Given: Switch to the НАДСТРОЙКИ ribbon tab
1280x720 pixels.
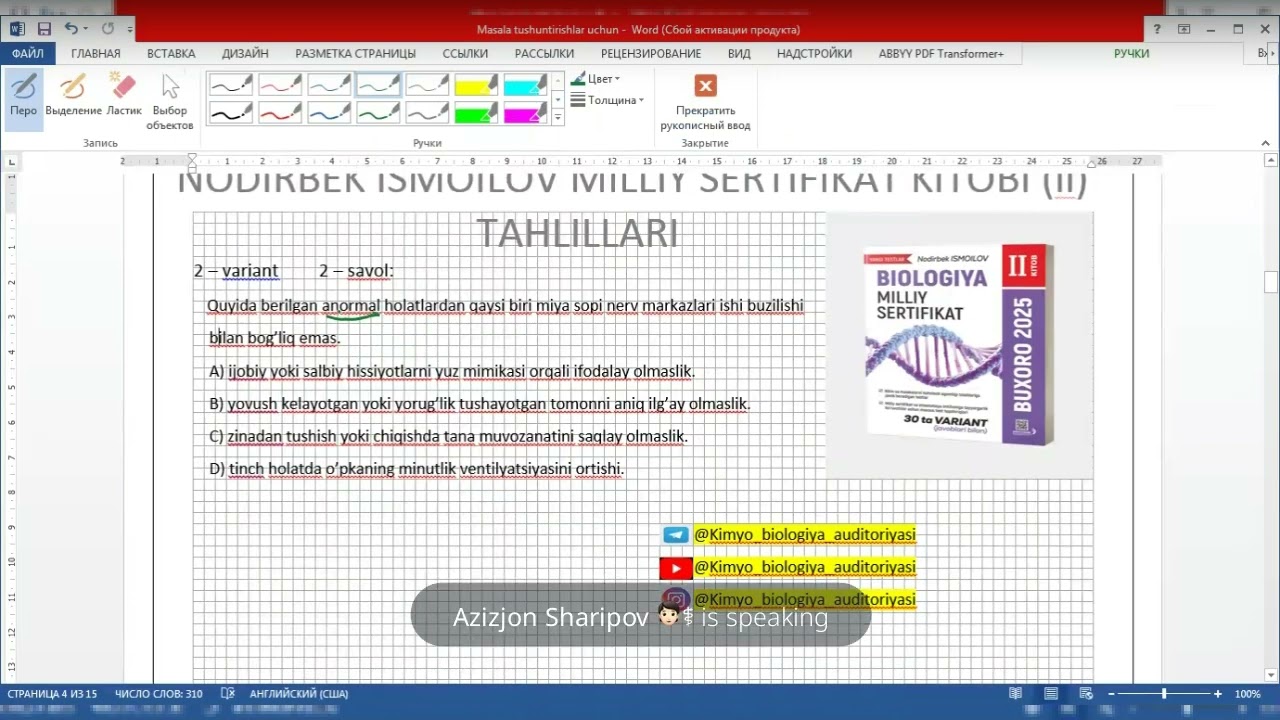Looking at the screenshot, I should tap(814, 53).
